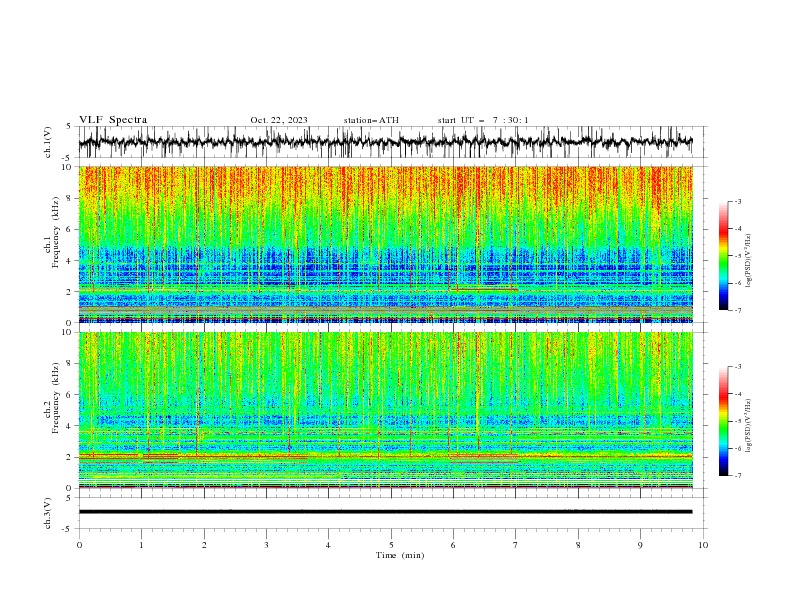This screenshot has height=612, width=792.
Task: Click the ch.1 spectrogram color bar
Action: [x=724, y=256]
